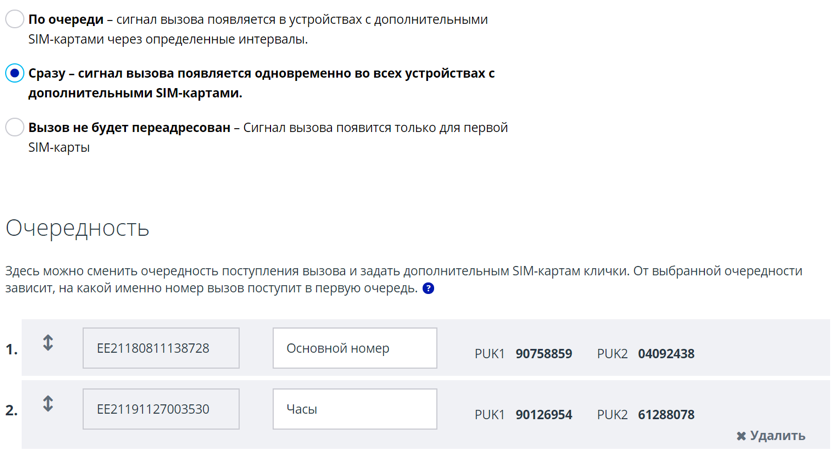Click the blue help question mark icon
The image size is (831, 452).
[428, 289]
